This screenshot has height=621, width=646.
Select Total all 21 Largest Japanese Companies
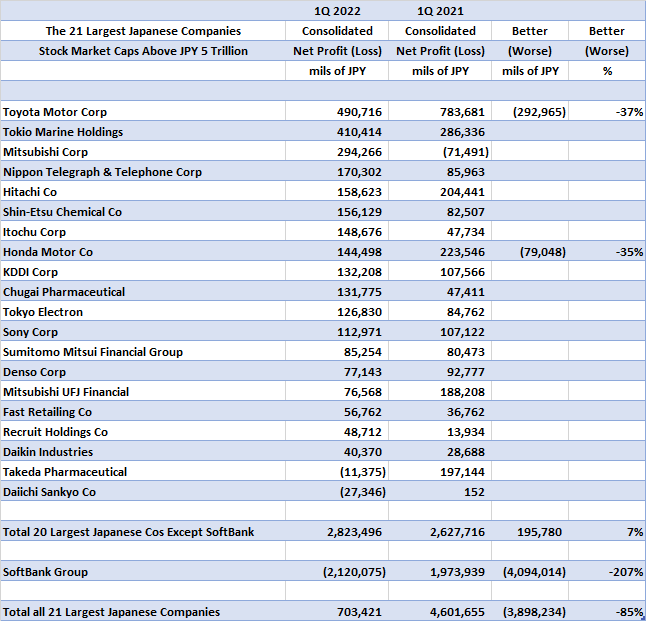(111, 612)
